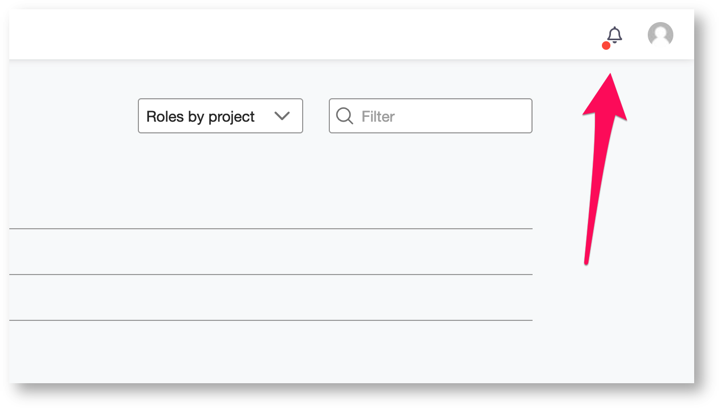Viewport: 720px width, 409px height.
Task: Select the first empty list row
Action: pyautogui.click(x=271, y=252)
